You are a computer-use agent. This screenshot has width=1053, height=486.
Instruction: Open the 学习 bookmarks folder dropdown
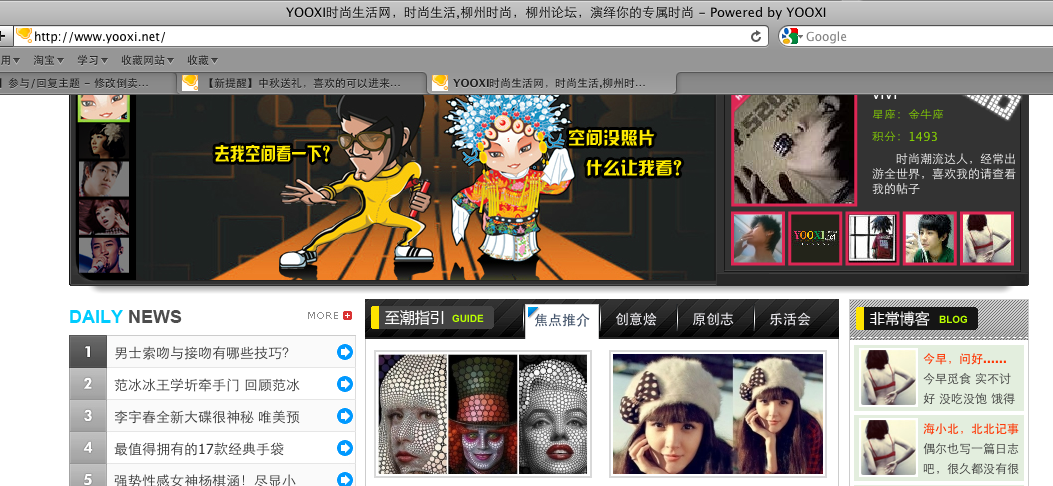[92, 60]
